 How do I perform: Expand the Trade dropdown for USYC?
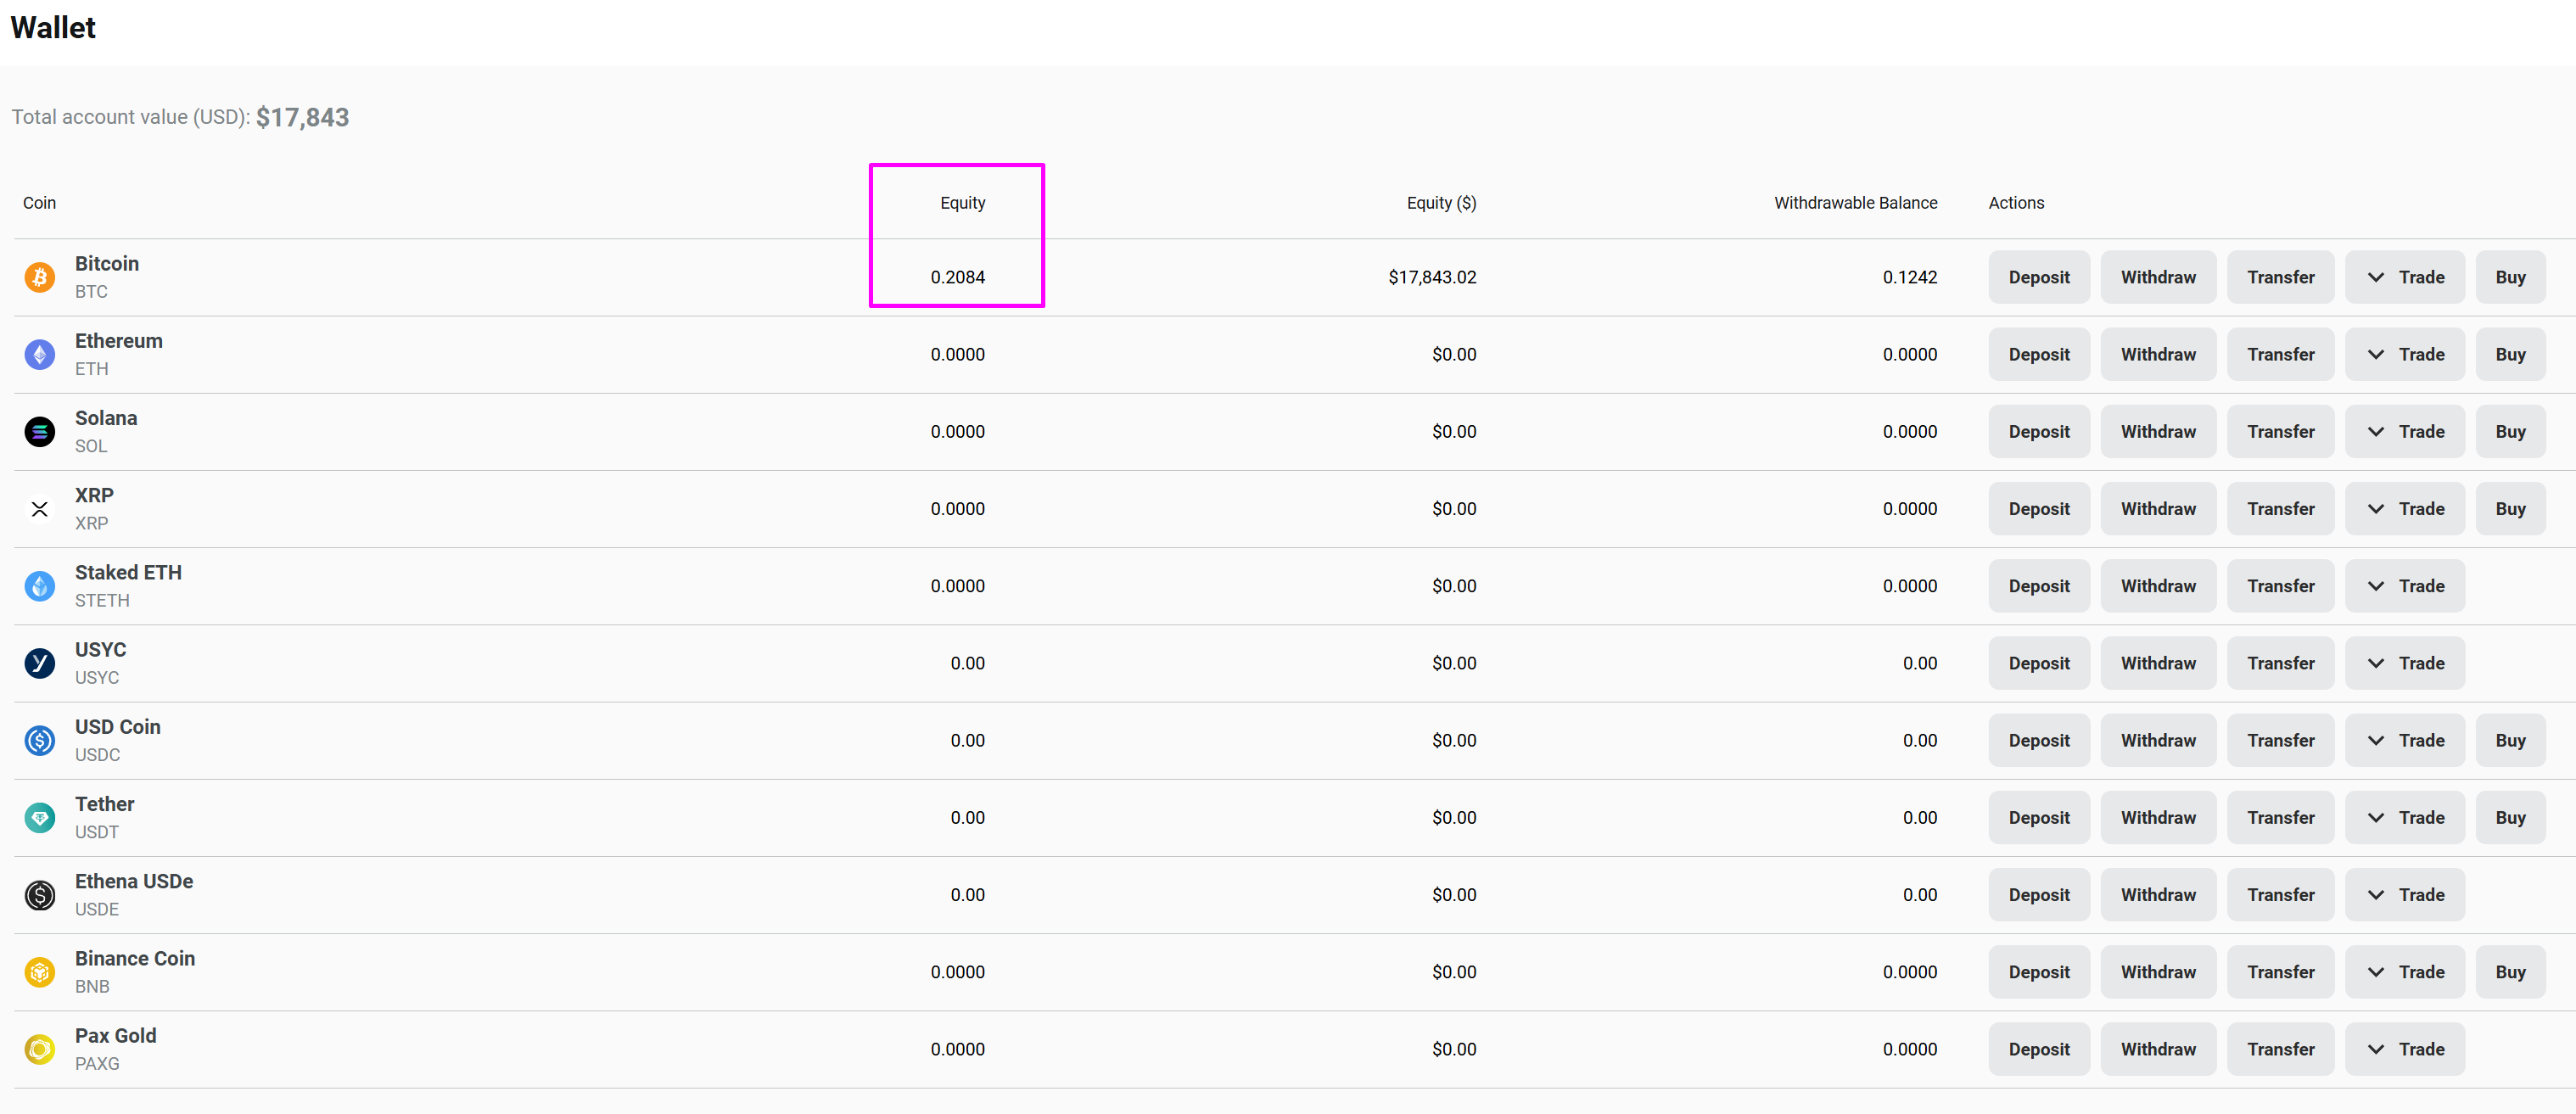(x=2405, y=663)
